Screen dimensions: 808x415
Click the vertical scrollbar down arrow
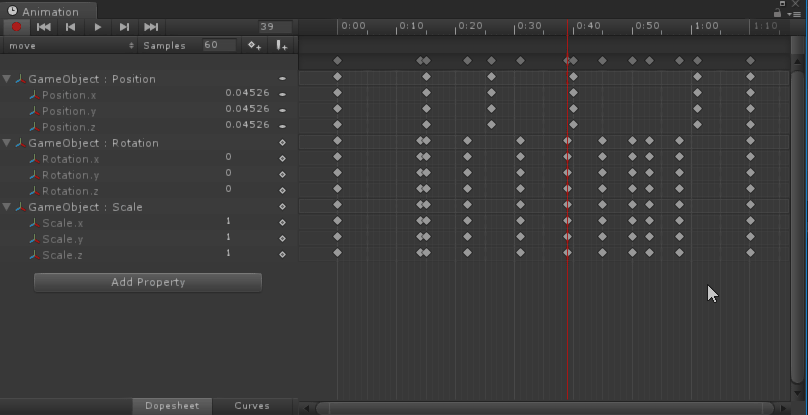798,392
